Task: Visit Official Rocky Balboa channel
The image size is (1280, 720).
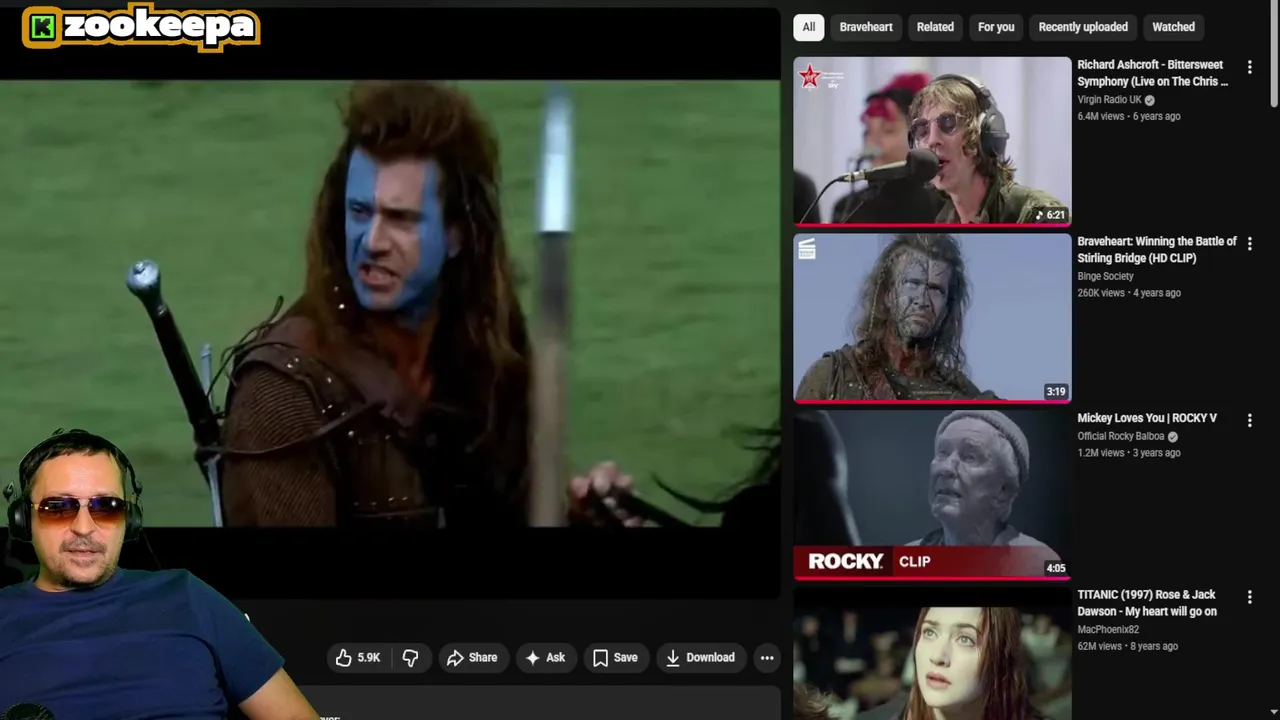Action: point(1121,436)
